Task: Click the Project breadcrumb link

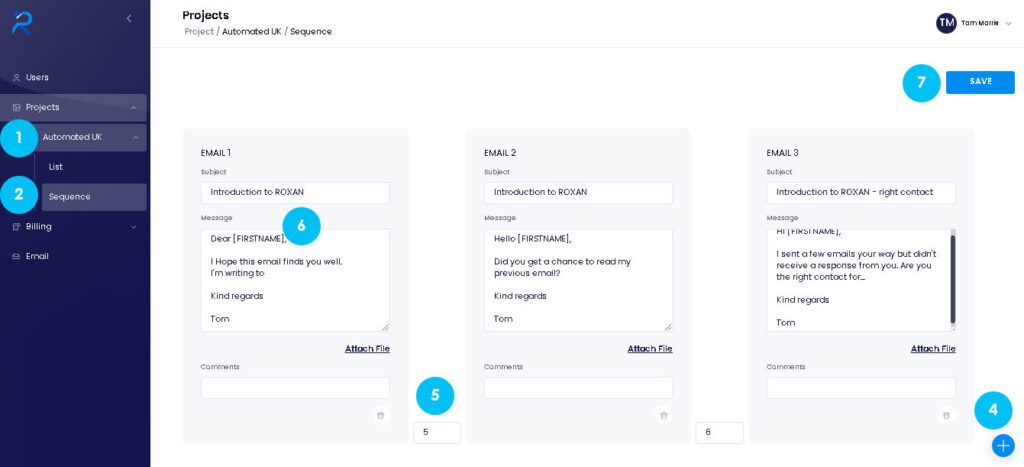Action: [199, 31]
